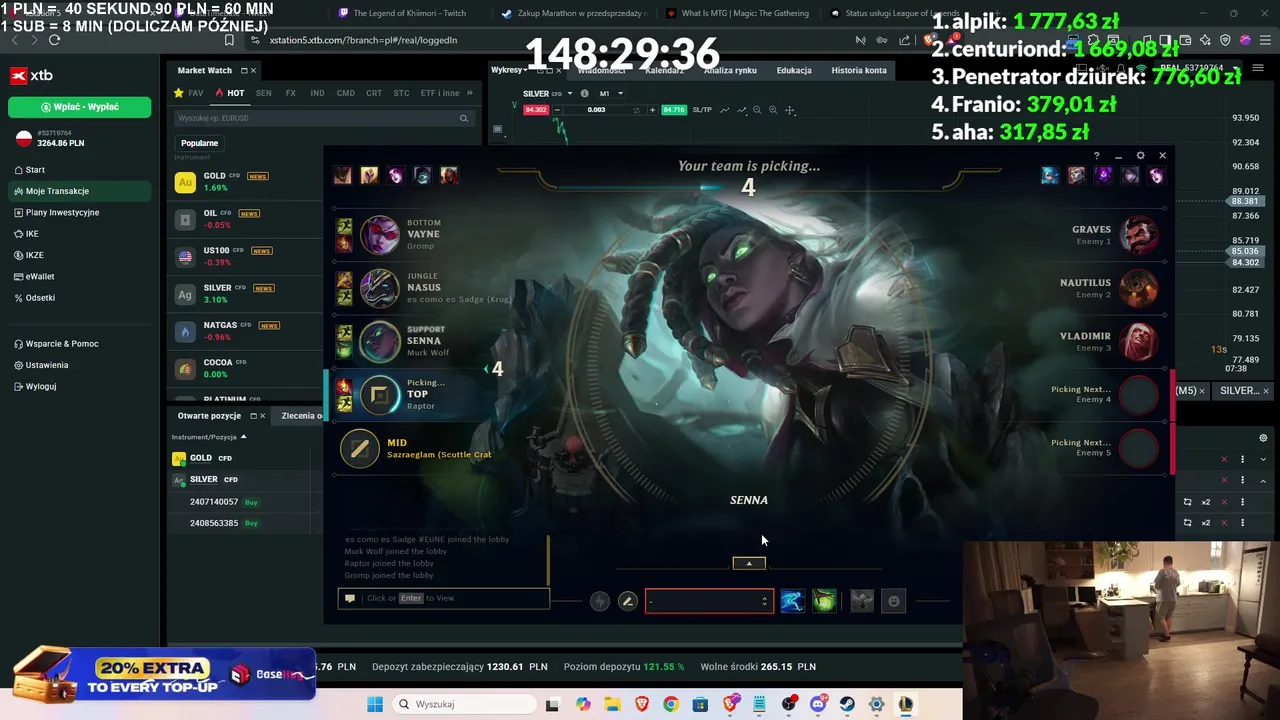The height and width of the screenshot is (720, 1280).
Task: Open the emote picker smiley icon
Action: coord(894,601)
